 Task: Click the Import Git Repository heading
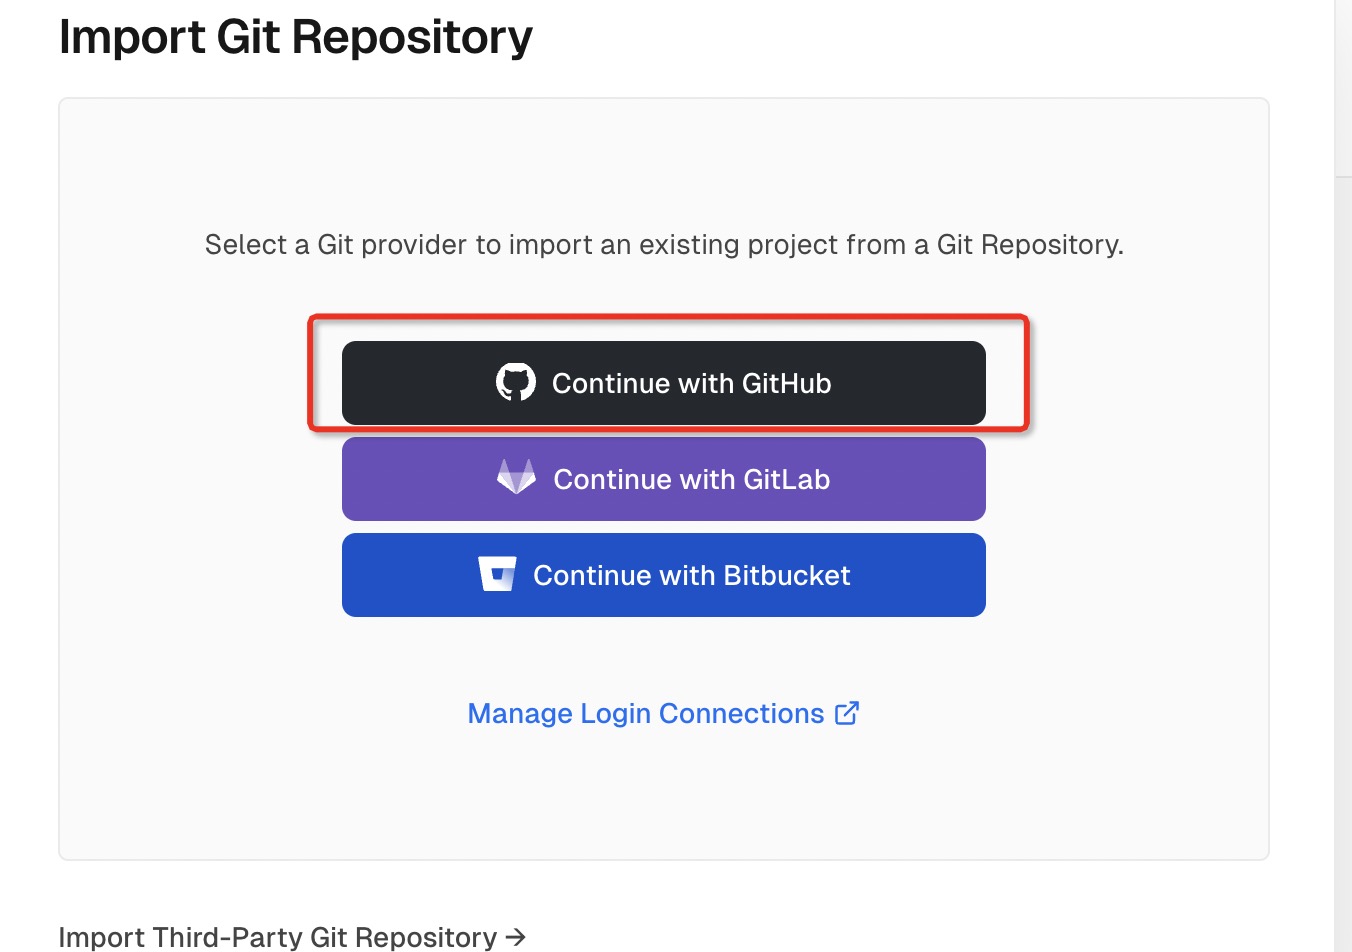point(296,36)
